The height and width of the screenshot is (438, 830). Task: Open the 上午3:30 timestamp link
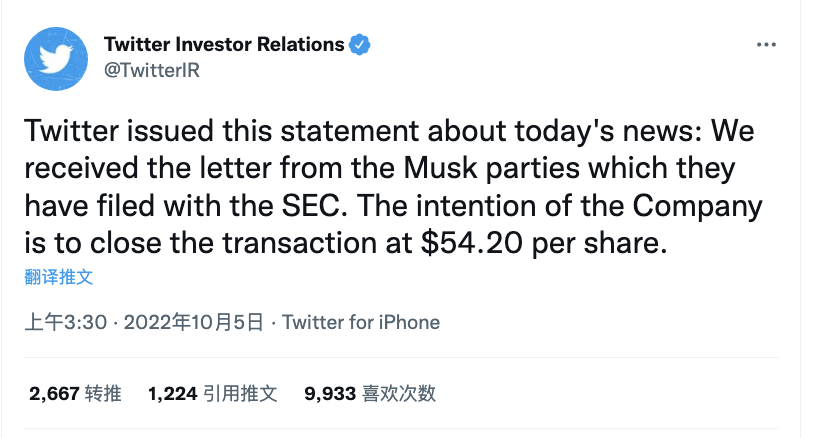tap(66, 322)
